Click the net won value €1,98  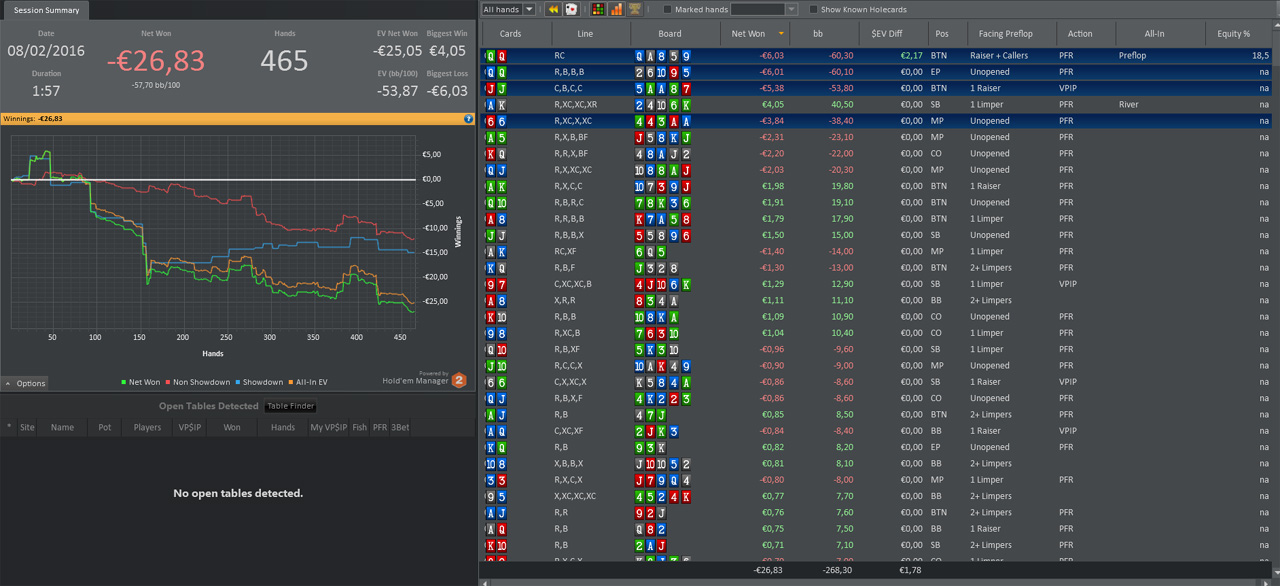773,186
